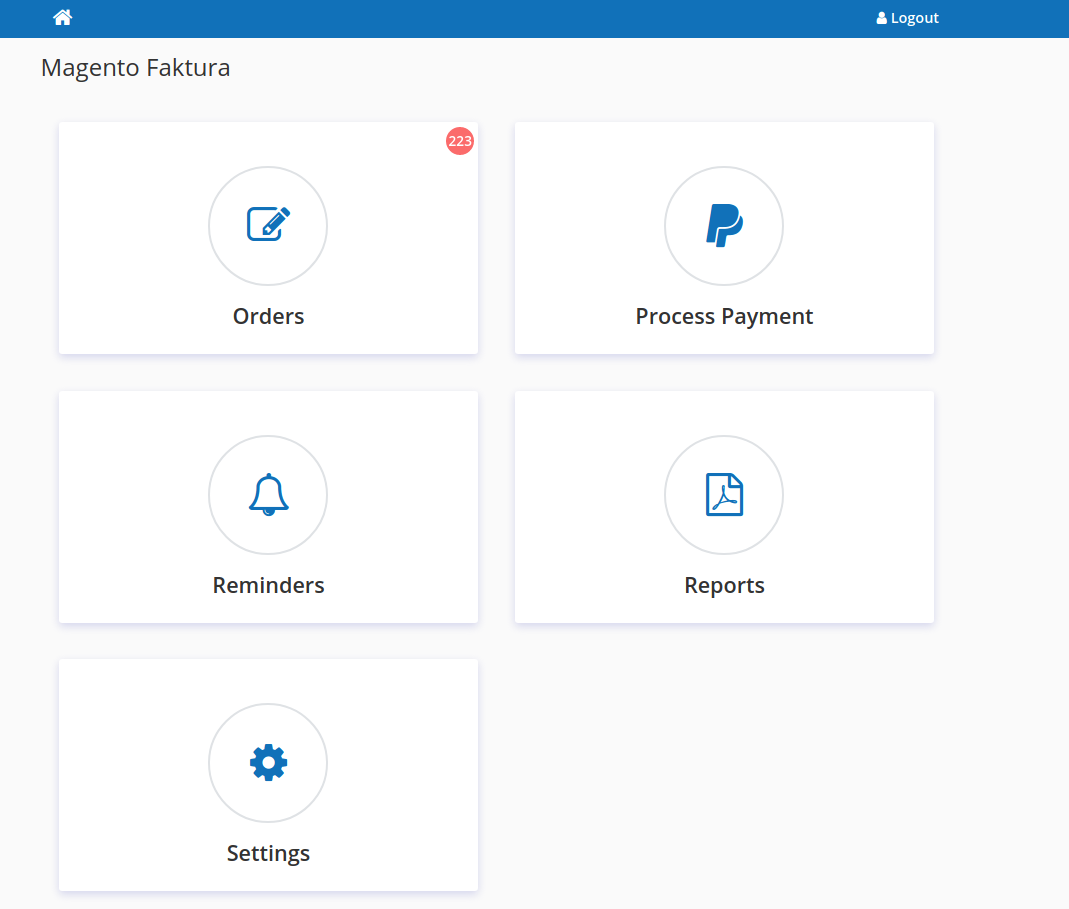
Task: Click the Magento Faktura page heading
Action: point(135,68)
